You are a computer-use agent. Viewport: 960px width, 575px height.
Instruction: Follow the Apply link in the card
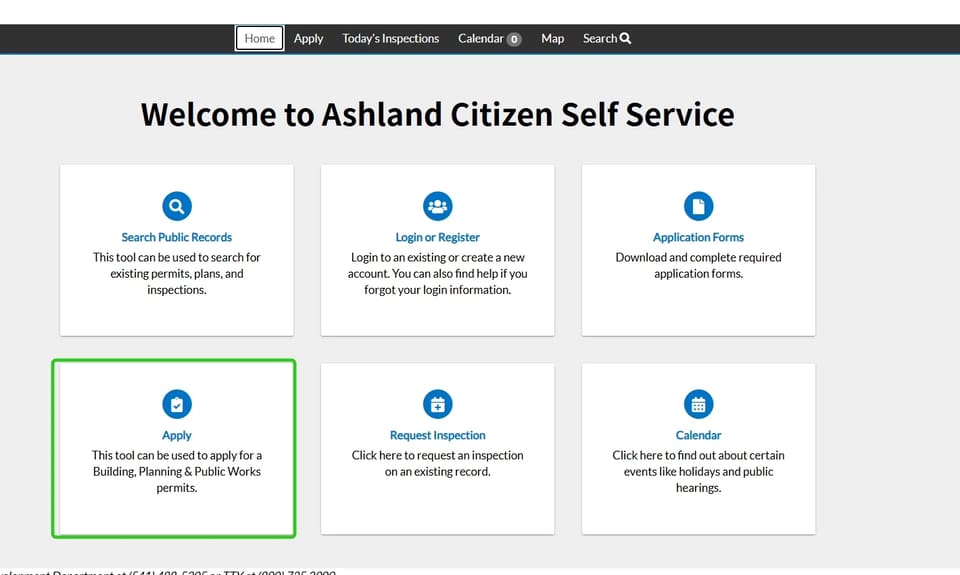(x=177, y=435)
